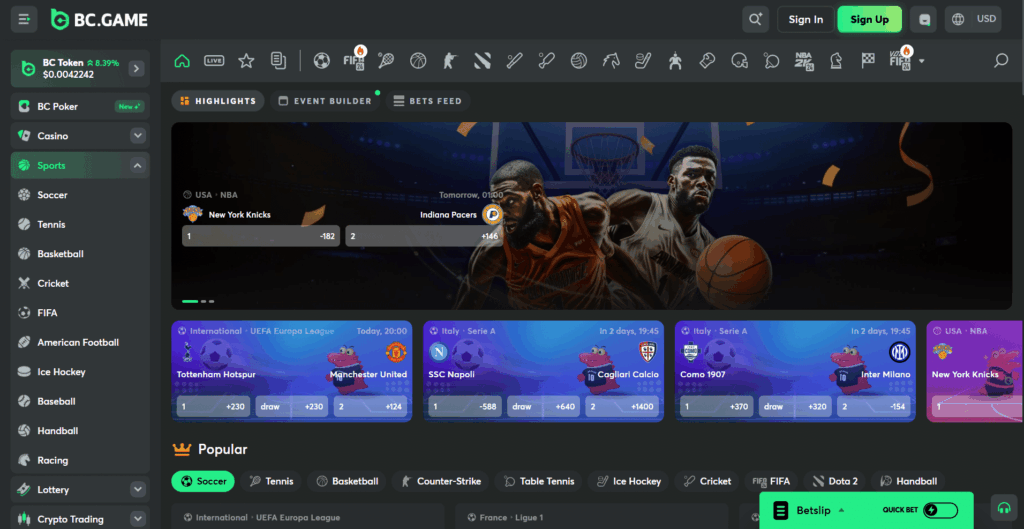Viewport: 1024px width, 529px height.
Task: Bet Cagliari Calcio at +1400
Action: point(622,406)
